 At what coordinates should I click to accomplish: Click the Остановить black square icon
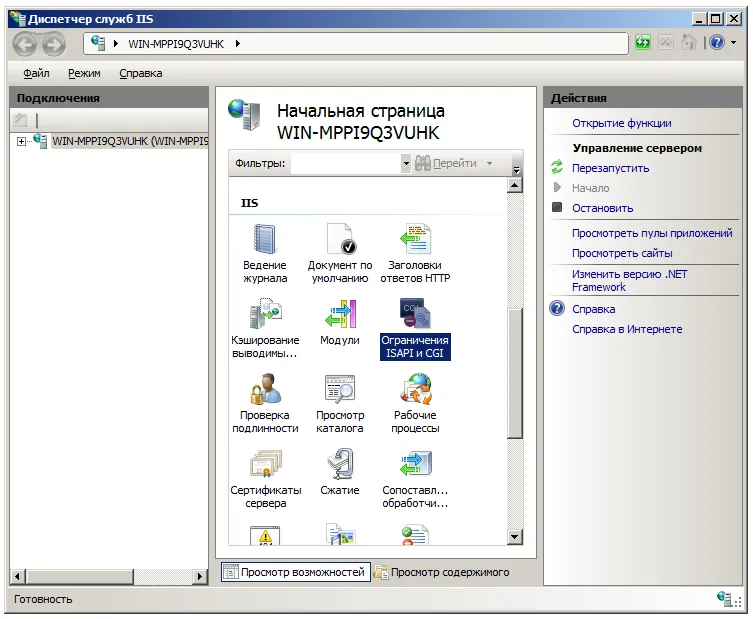557,207
